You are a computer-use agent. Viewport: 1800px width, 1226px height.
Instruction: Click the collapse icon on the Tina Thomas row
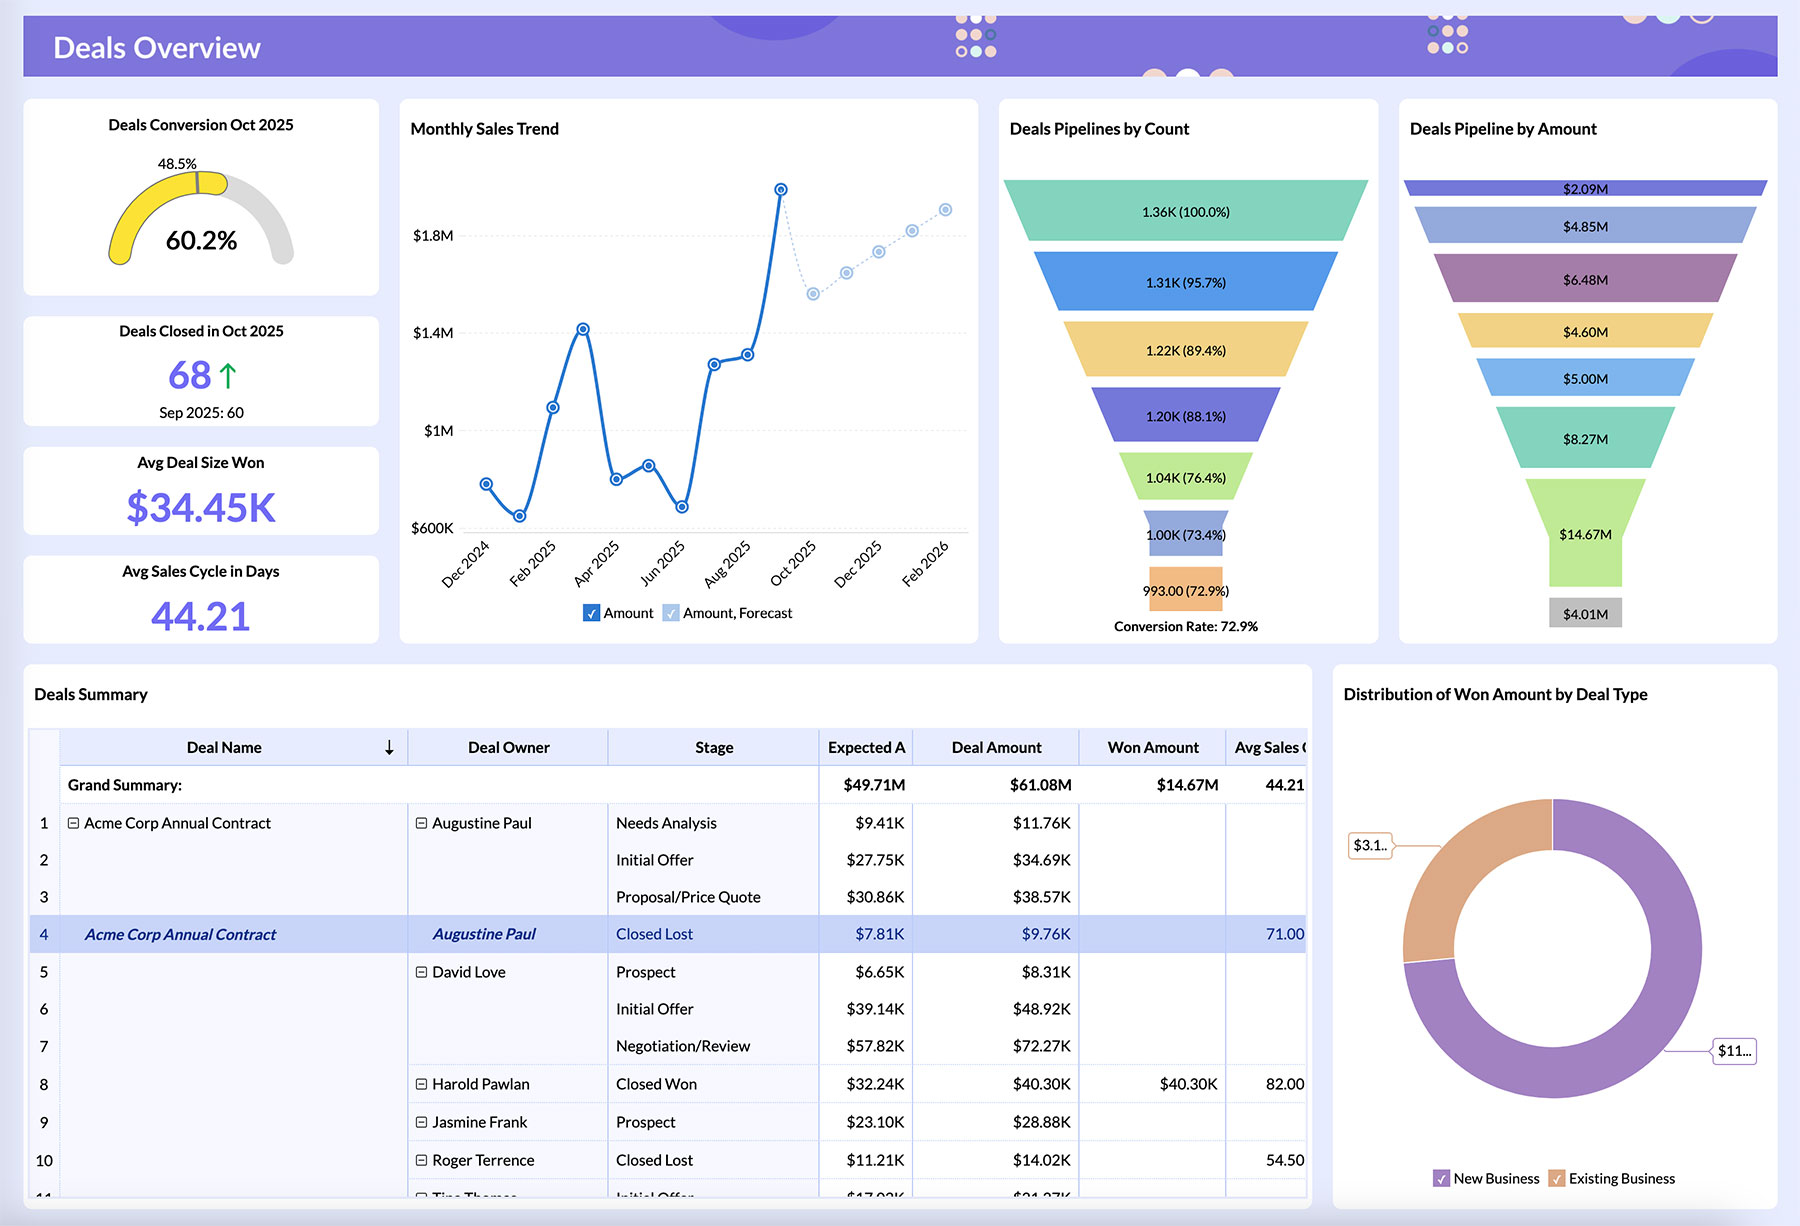click(421, 1194)
